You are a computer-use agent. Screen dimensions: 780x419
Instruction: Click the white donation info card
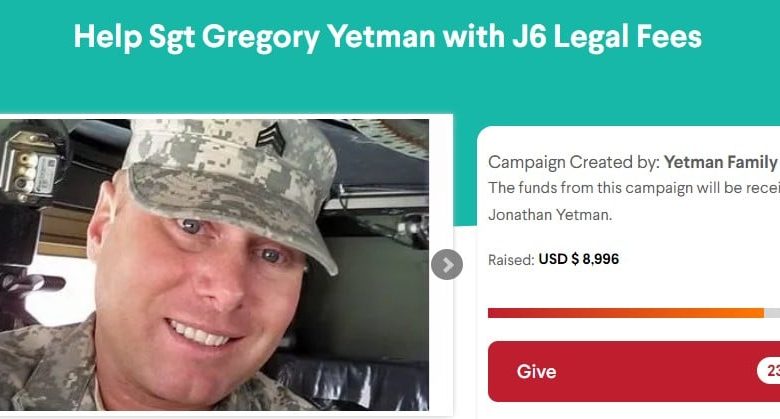pos(629,272)
